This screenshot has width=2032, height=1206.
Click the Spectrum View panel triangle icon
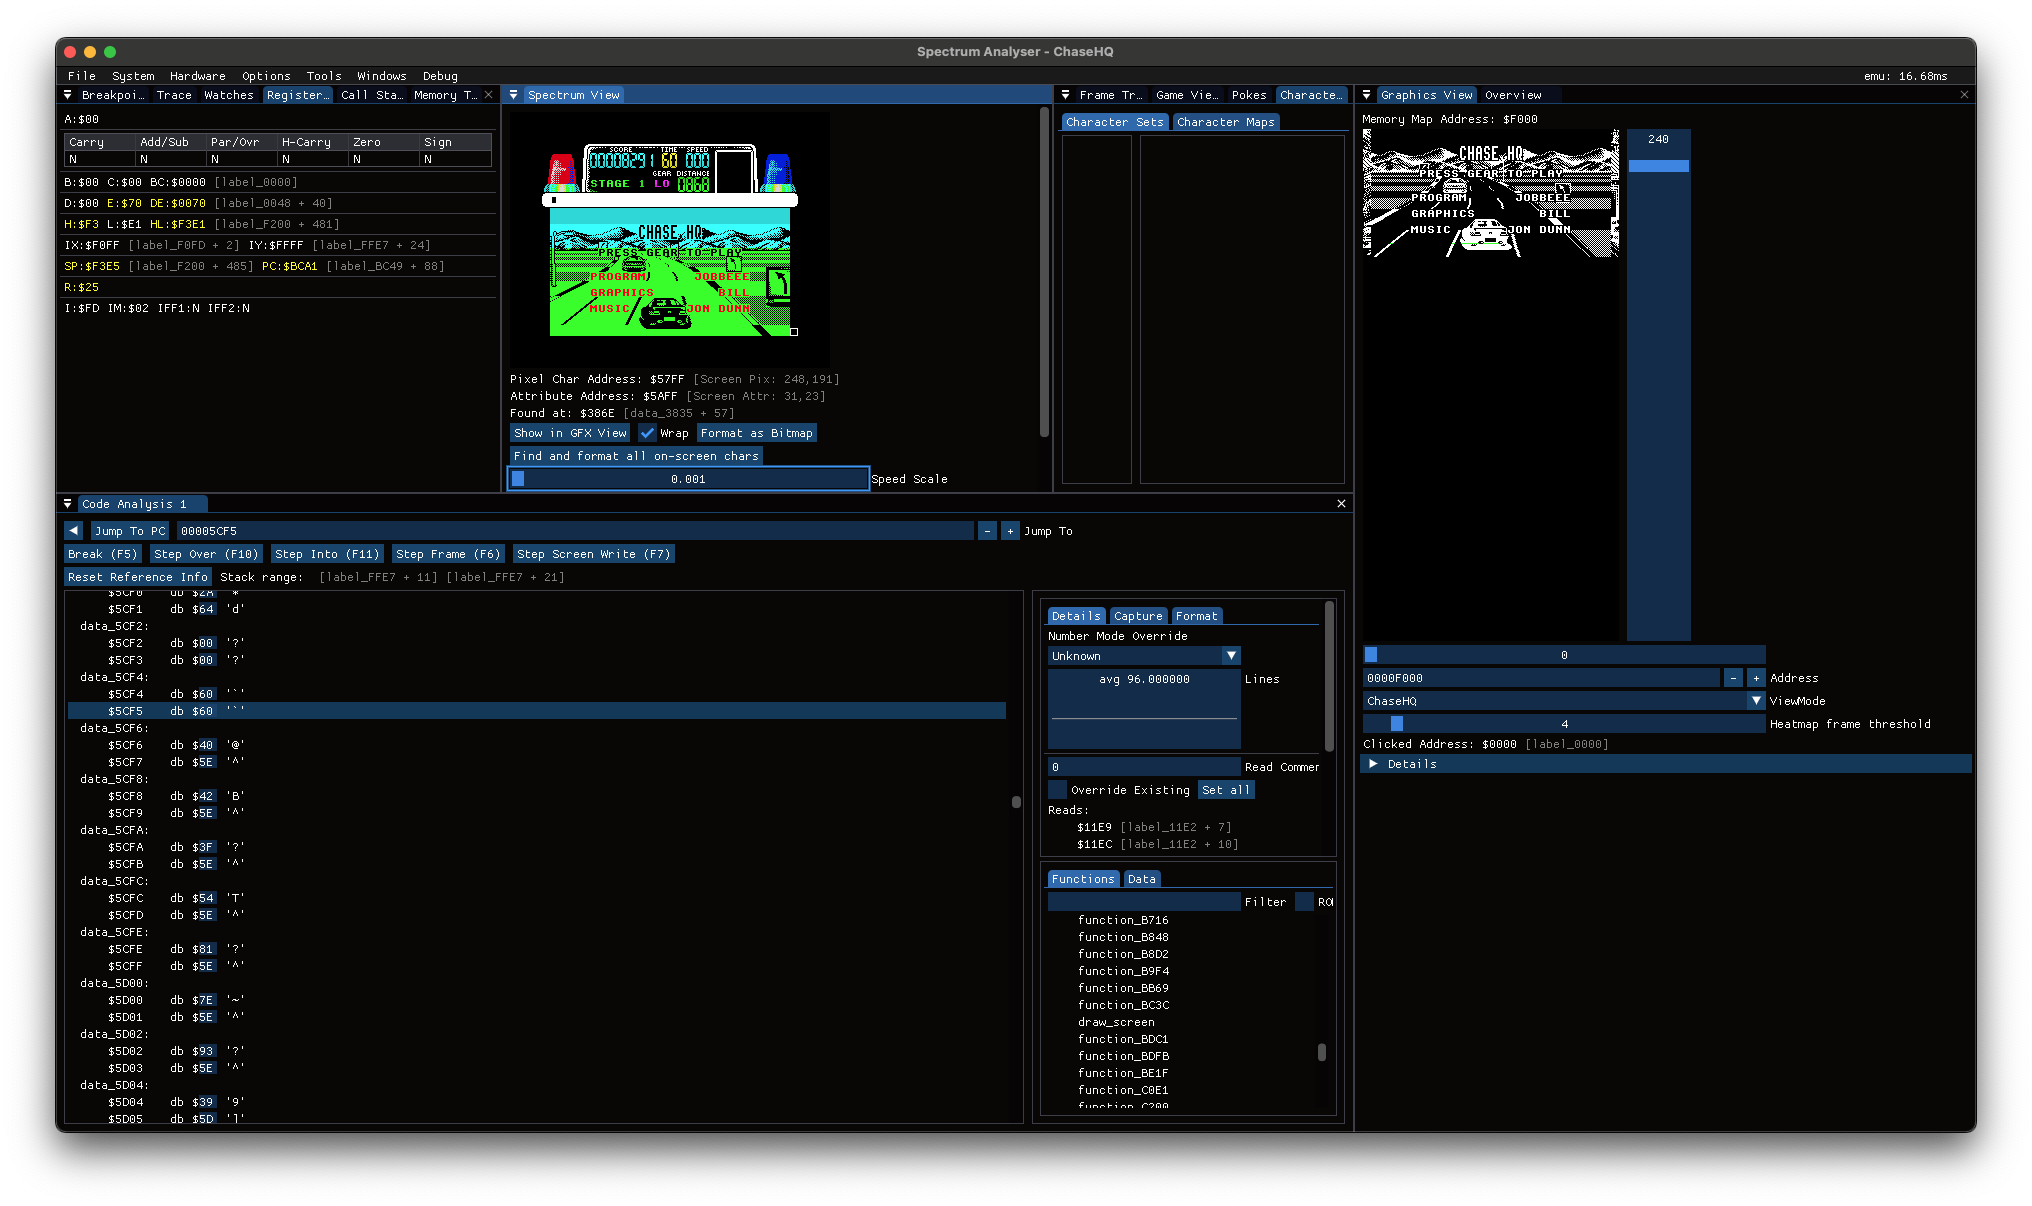[x=514, y=95]
